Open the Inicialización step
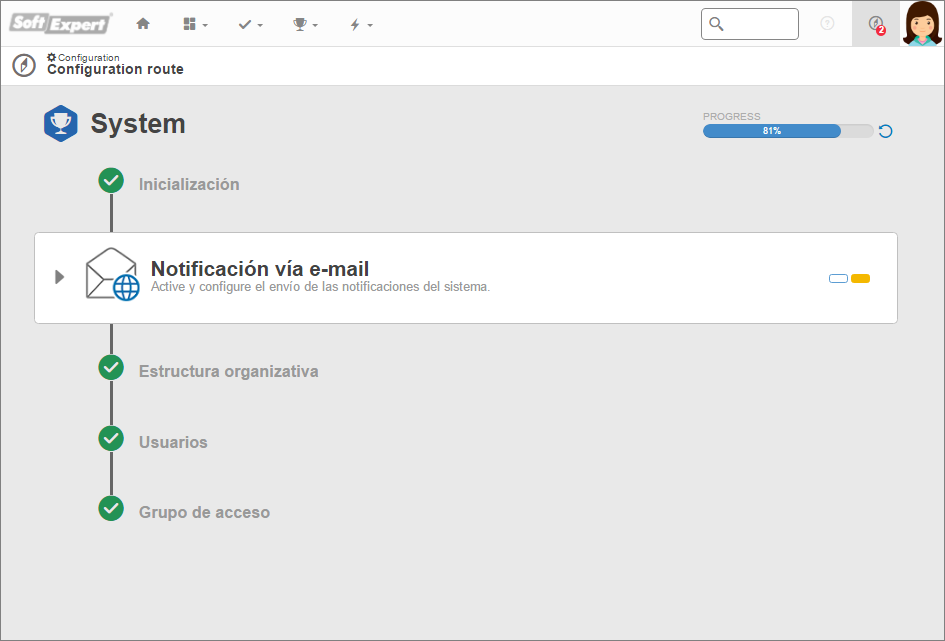Viewport: 945px width, 641px height. (189, 184)
